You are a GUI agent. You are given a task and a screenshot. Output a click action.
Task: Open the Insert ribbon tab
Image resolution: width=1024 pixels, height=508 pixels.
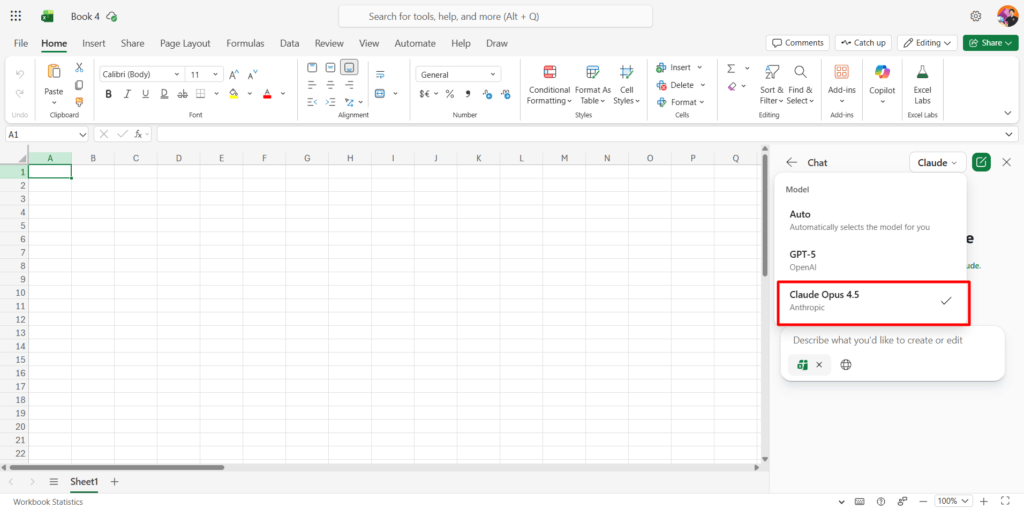point(94,43)
